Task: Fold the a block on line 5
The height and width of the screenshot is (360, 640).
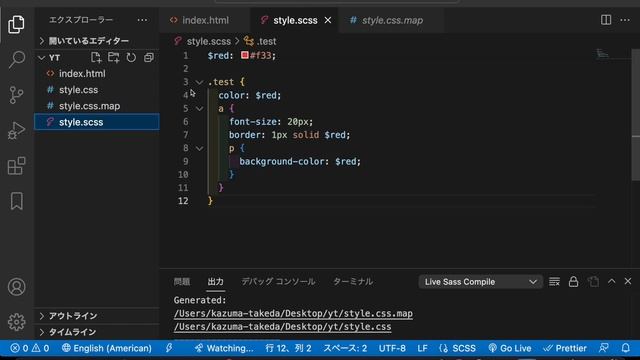Action: coord(199,109)
